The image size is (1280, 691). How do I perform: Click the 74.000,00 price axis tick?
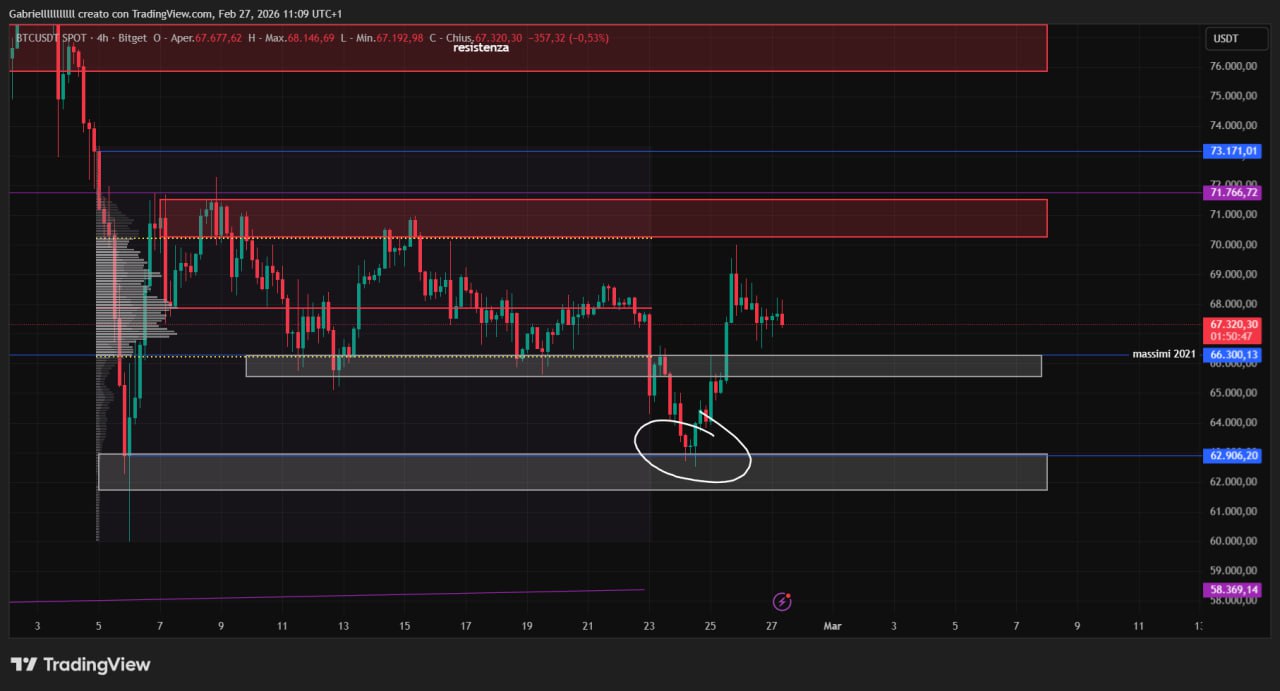tap(1233, 126)
